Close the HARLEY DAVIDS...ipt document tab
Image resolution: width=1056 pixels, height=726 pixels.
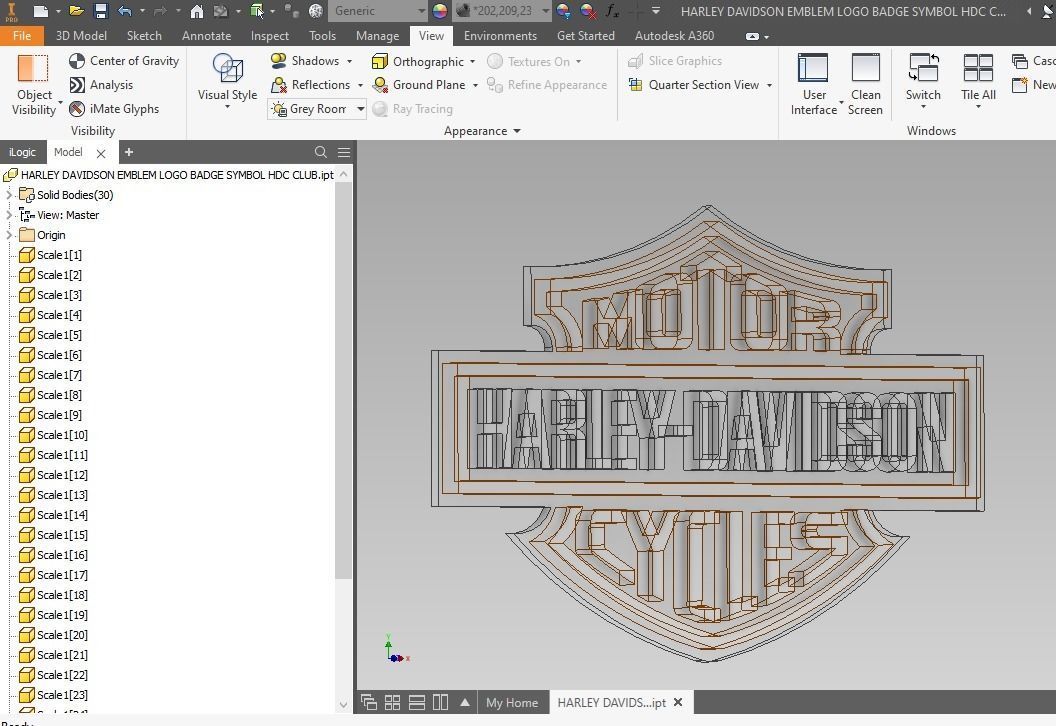click(678, 702)
